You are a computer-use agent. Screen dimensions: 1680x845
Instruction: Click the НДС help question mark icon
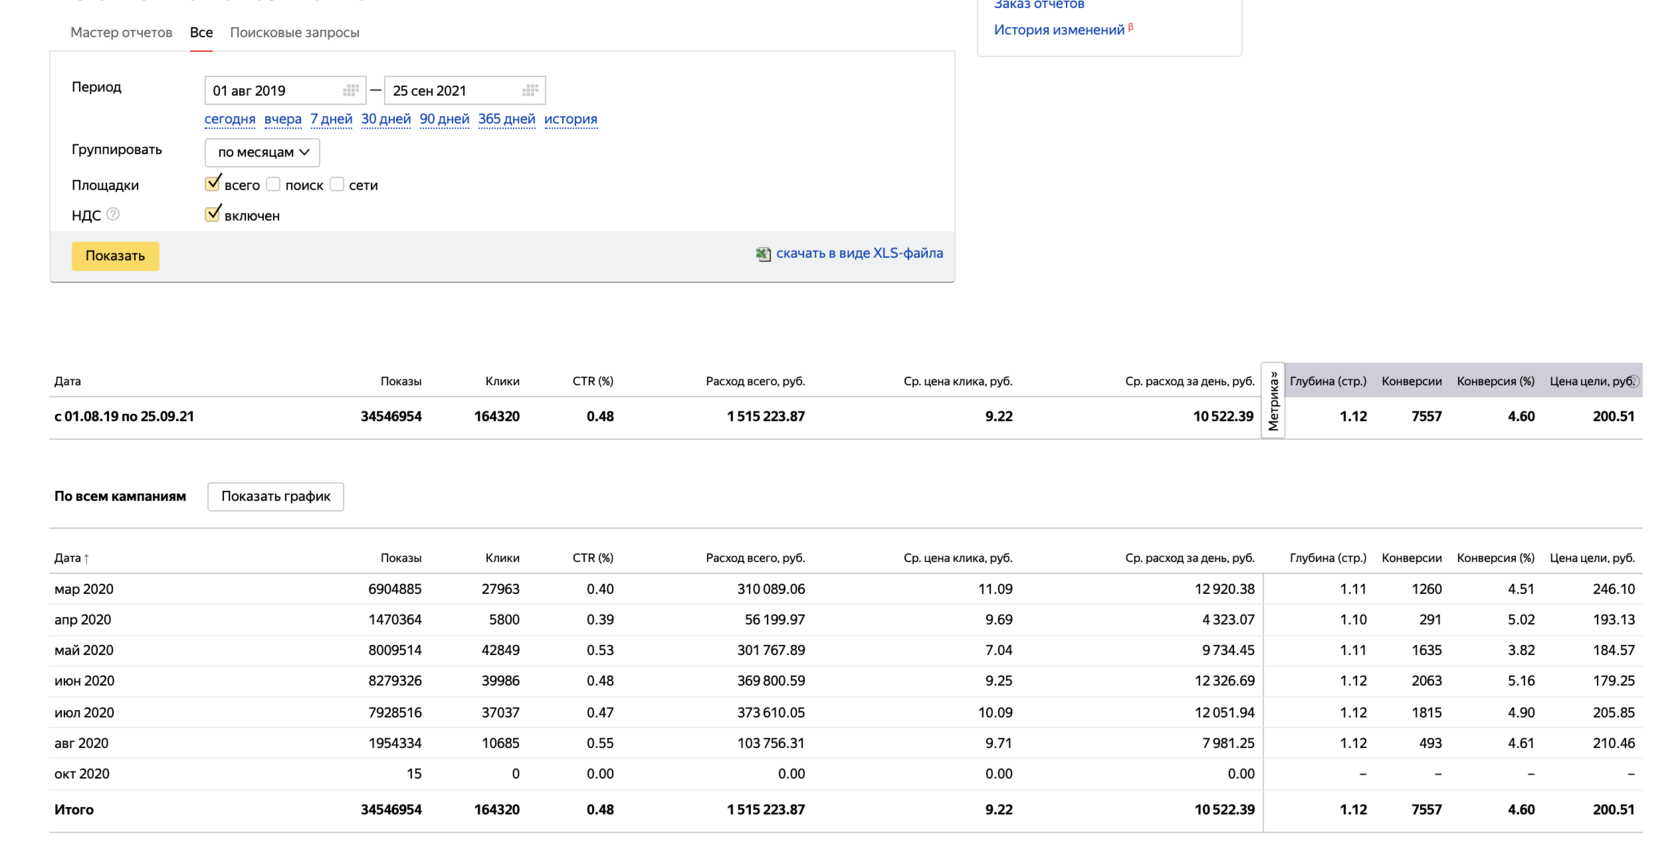tap(113, 215)
